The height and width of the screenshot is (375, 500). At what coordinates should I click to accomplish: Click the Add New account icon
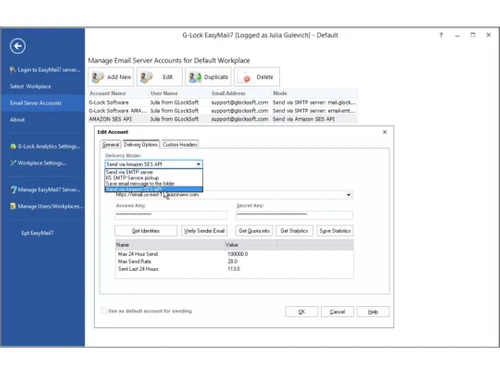pos(98,77)
